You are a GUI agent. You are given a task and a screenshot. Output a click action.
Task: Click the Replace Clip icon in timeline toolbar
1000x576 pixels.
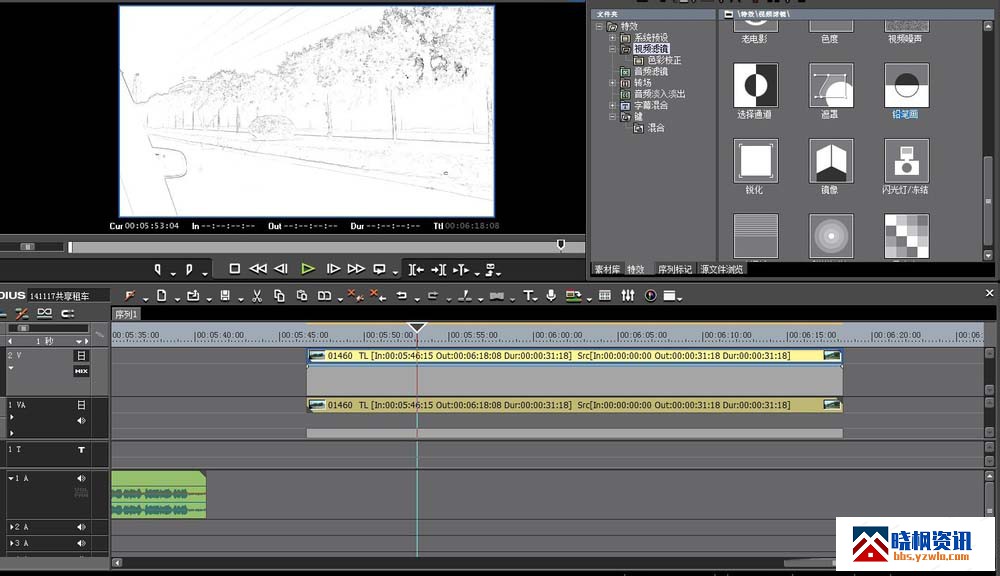click(325, 295)
